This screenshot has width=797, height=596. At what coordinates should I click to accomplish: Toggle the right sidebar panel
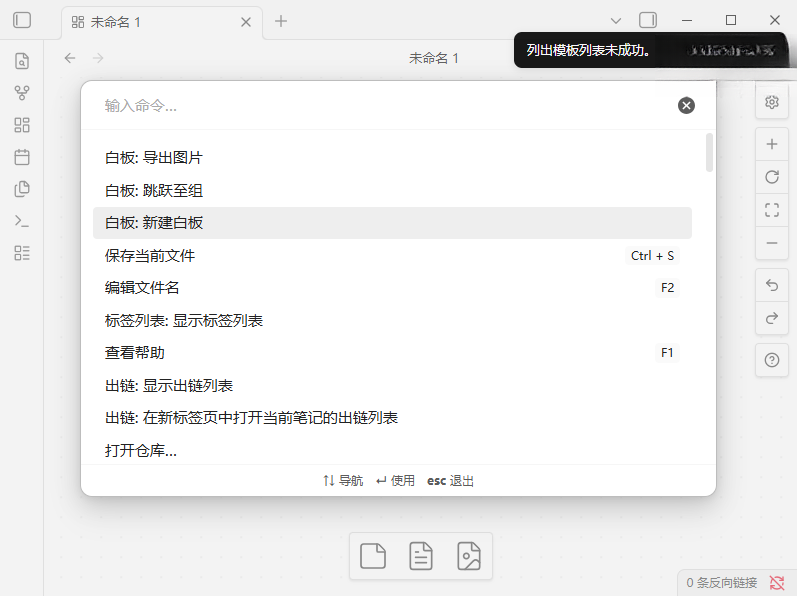coord(648,20)
